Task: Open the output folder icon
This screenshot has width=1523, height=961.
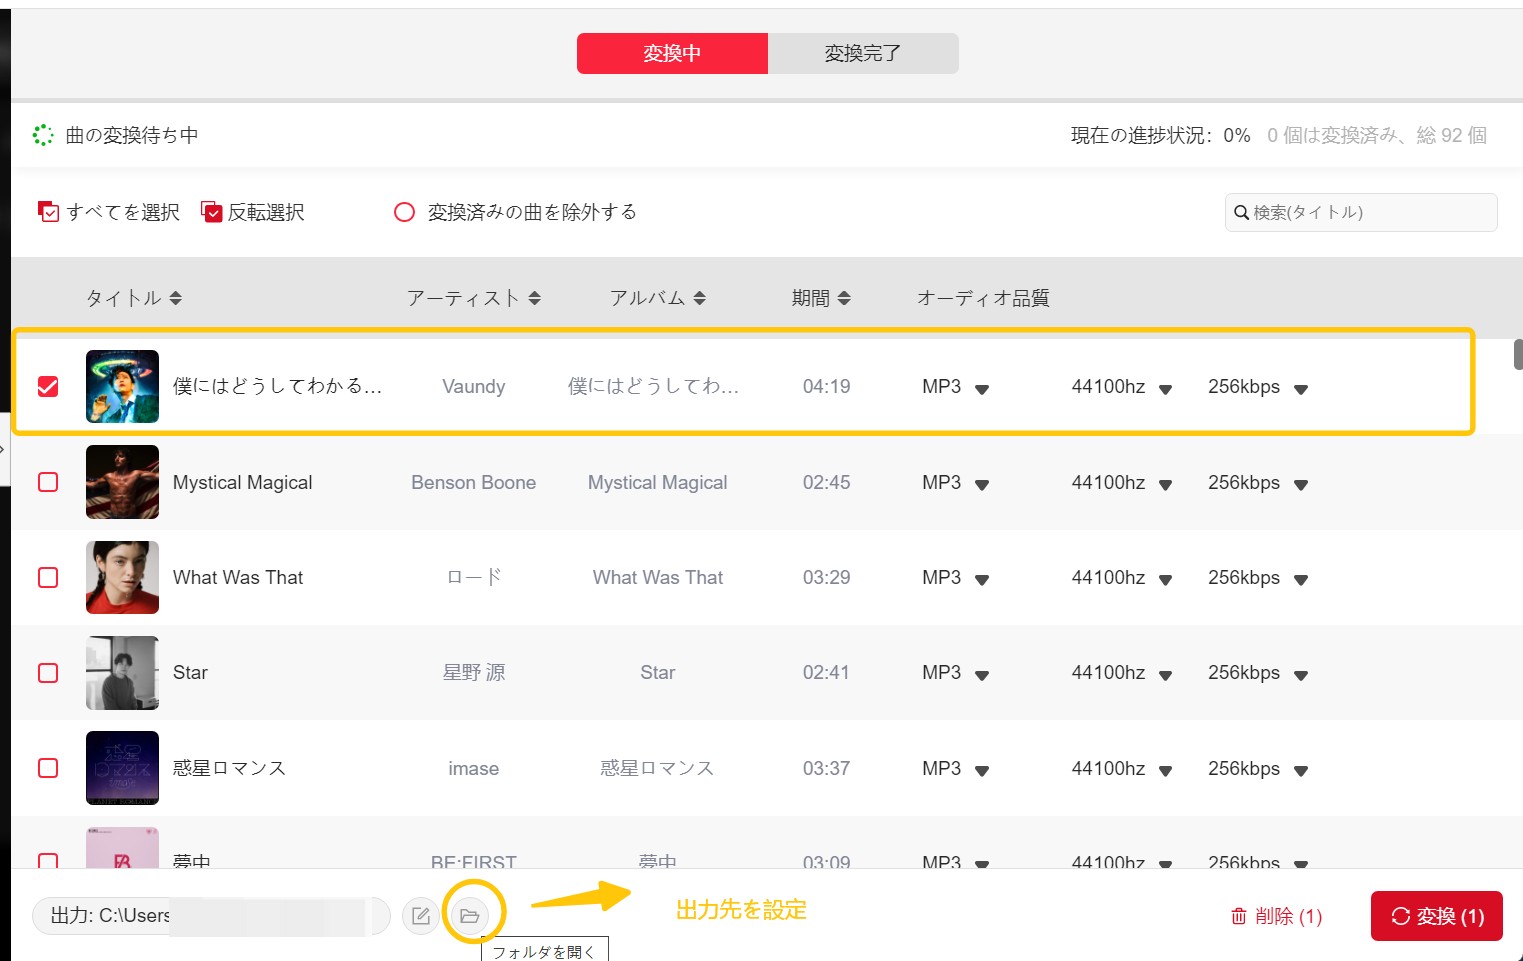Action: coord(469,915)
